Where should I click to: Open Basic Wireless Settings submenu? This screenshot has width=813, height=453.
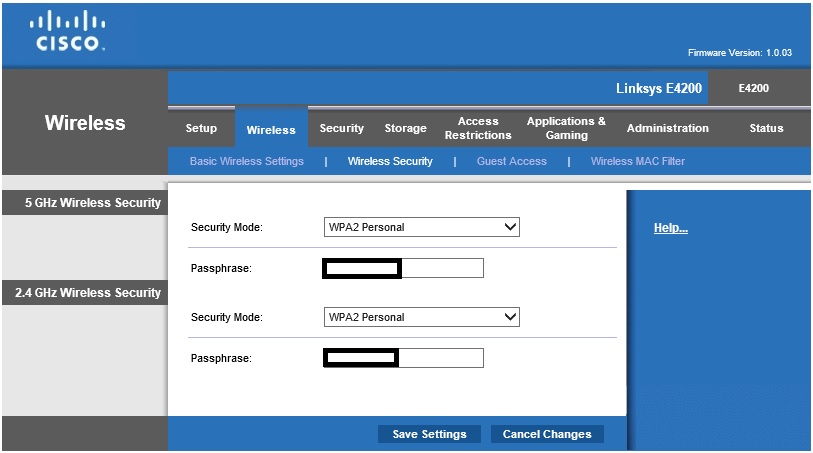click(247, 161)
